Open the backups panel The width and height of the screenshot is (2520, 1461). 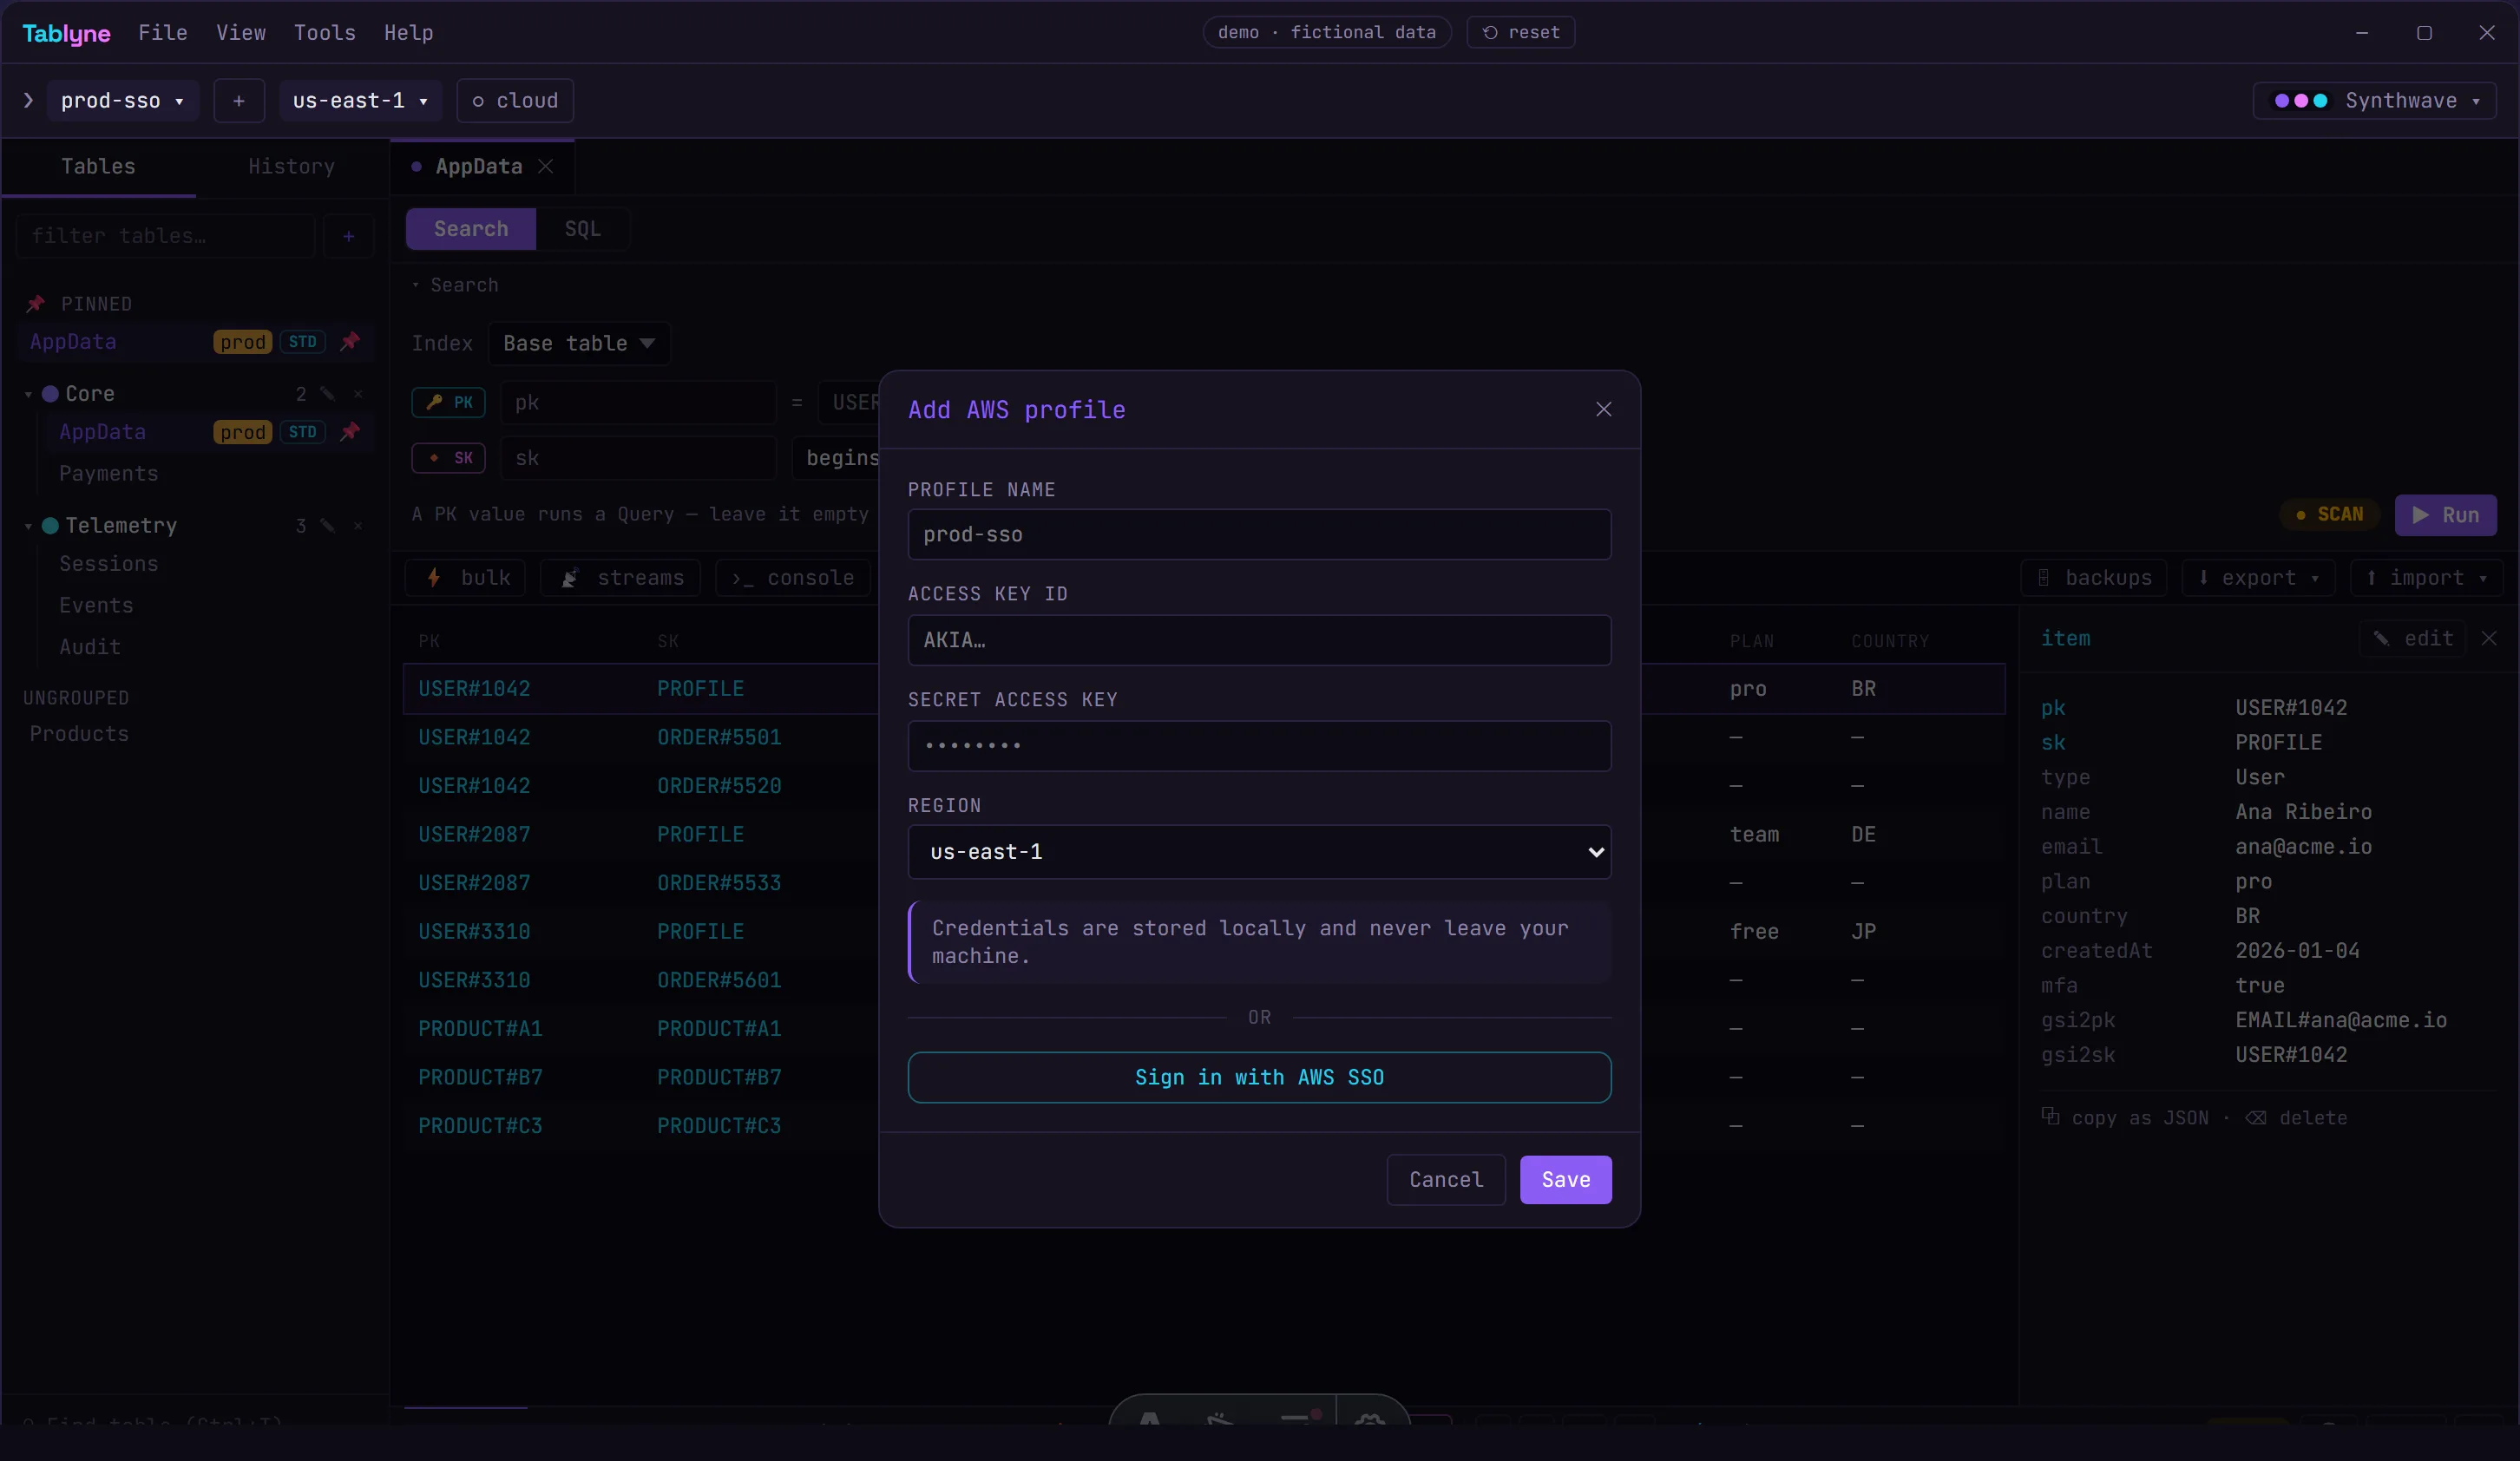2093,578
